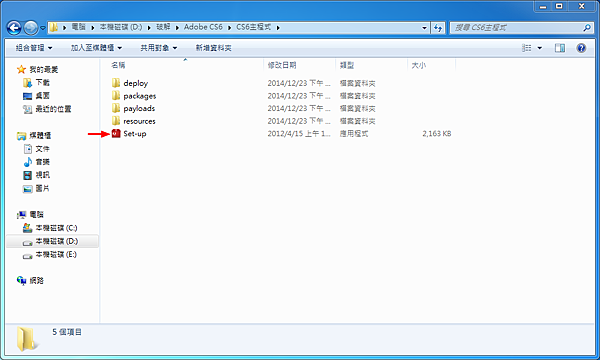The image size is (600, 360).
Task: Click the Forward navigation arrow button
Action: pos(31,28)
